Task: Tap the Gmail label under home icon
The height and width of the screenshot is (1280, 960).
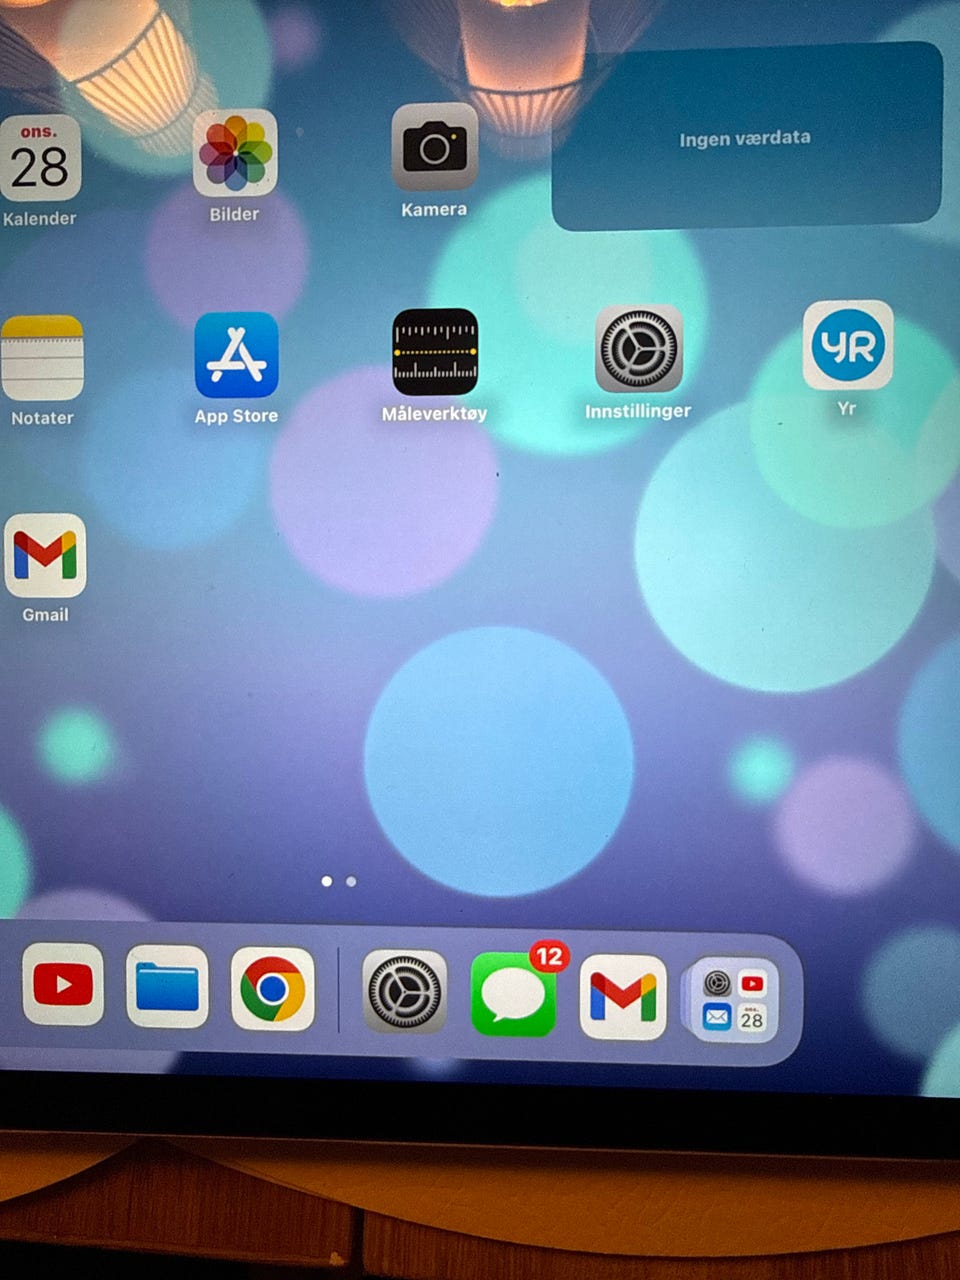Action: click(45, 615)
